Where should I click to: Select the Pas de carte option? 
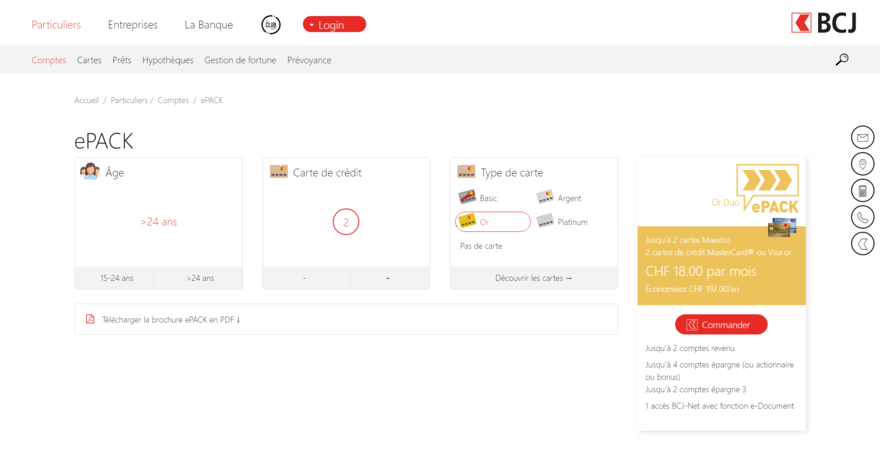(x=481, y=246)
